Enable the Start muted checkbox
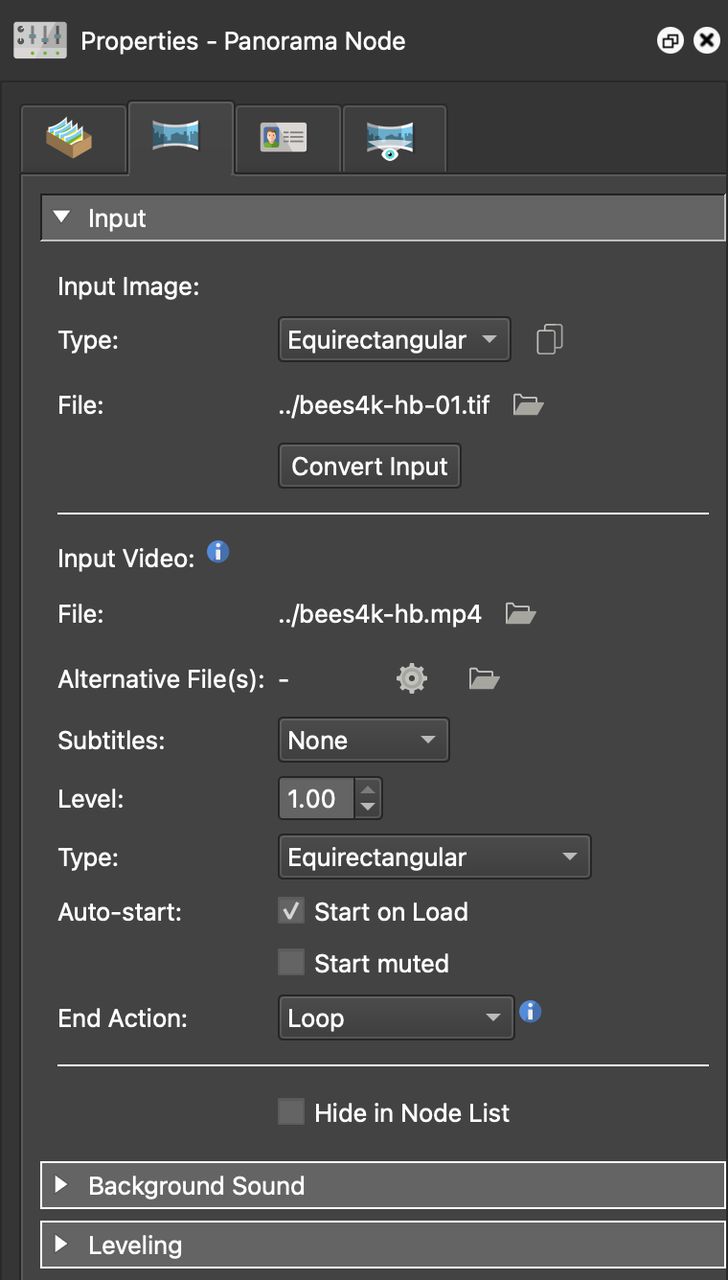This screenshot has width=728, height=1280. coord(291,963)
